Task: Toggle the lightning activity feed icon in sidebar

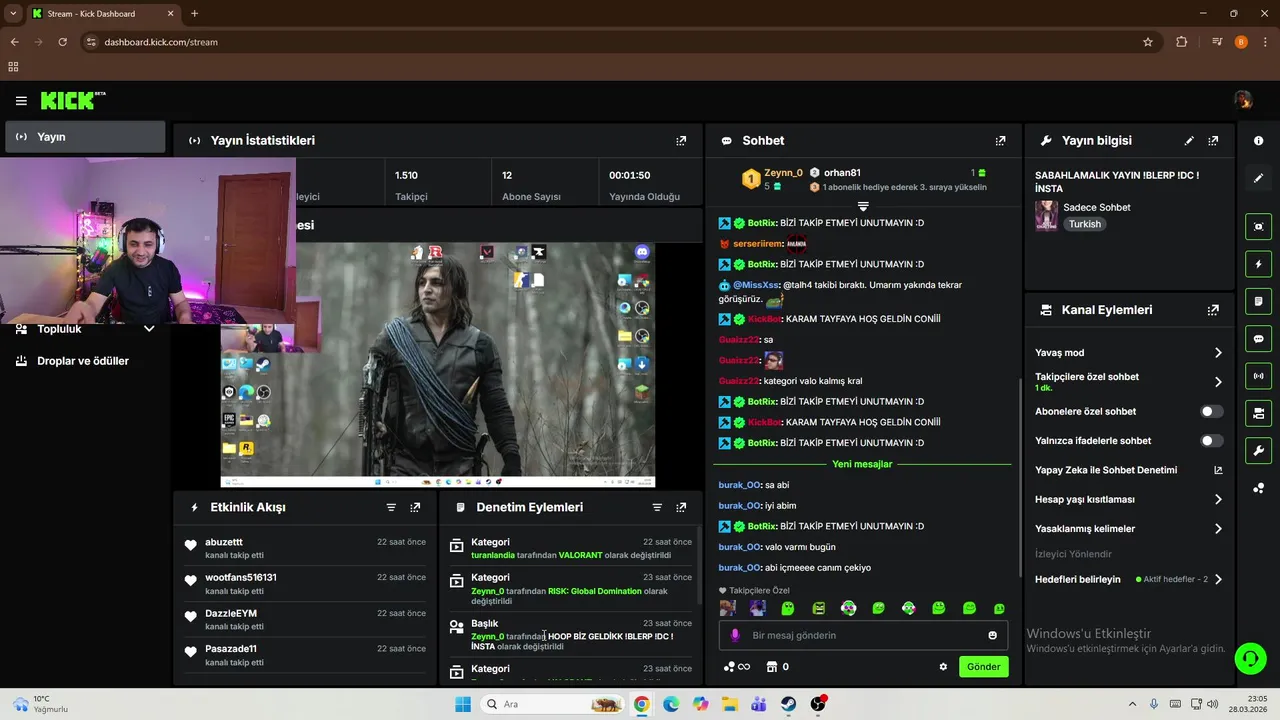Action: (1258, 264)
